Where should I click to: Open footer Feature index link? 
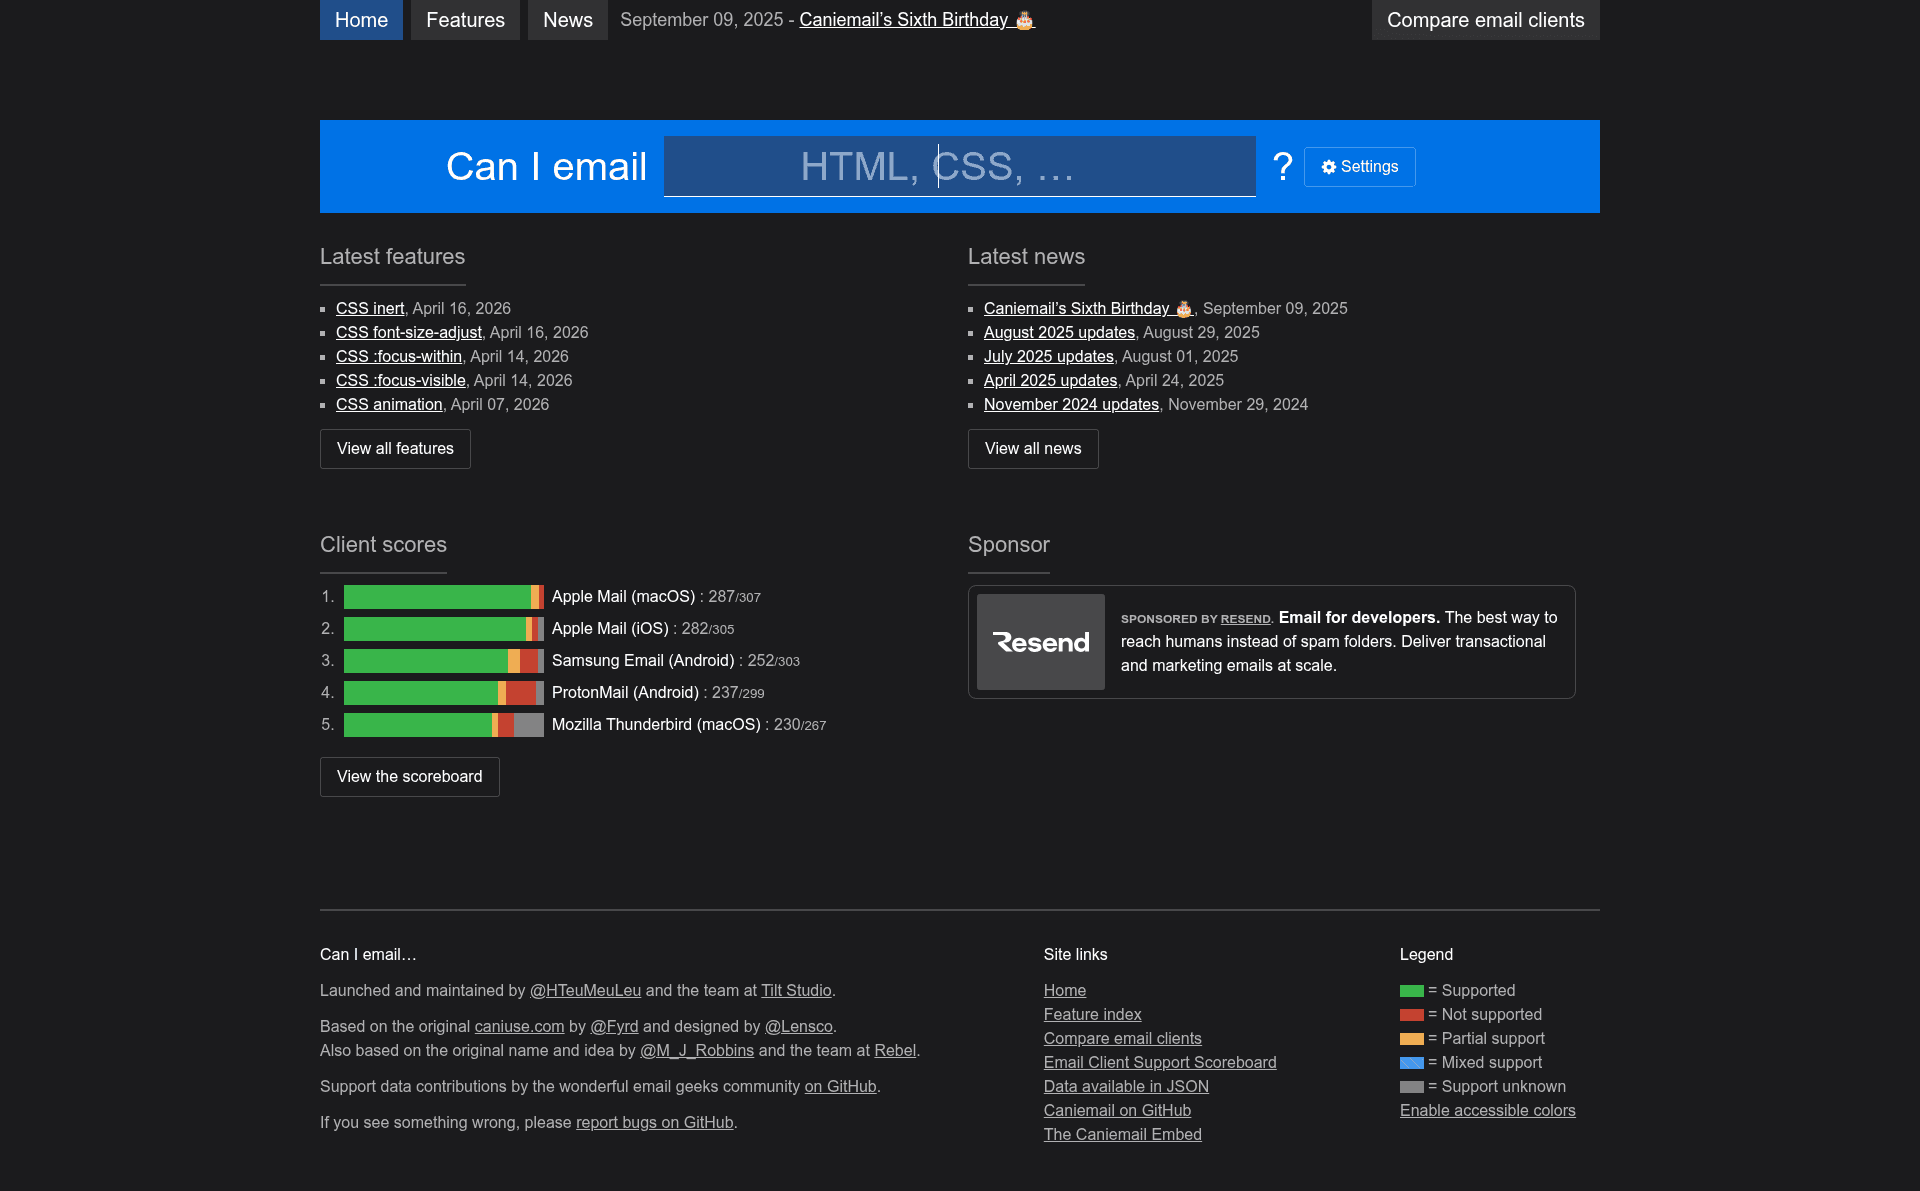click(1092, 1015)
